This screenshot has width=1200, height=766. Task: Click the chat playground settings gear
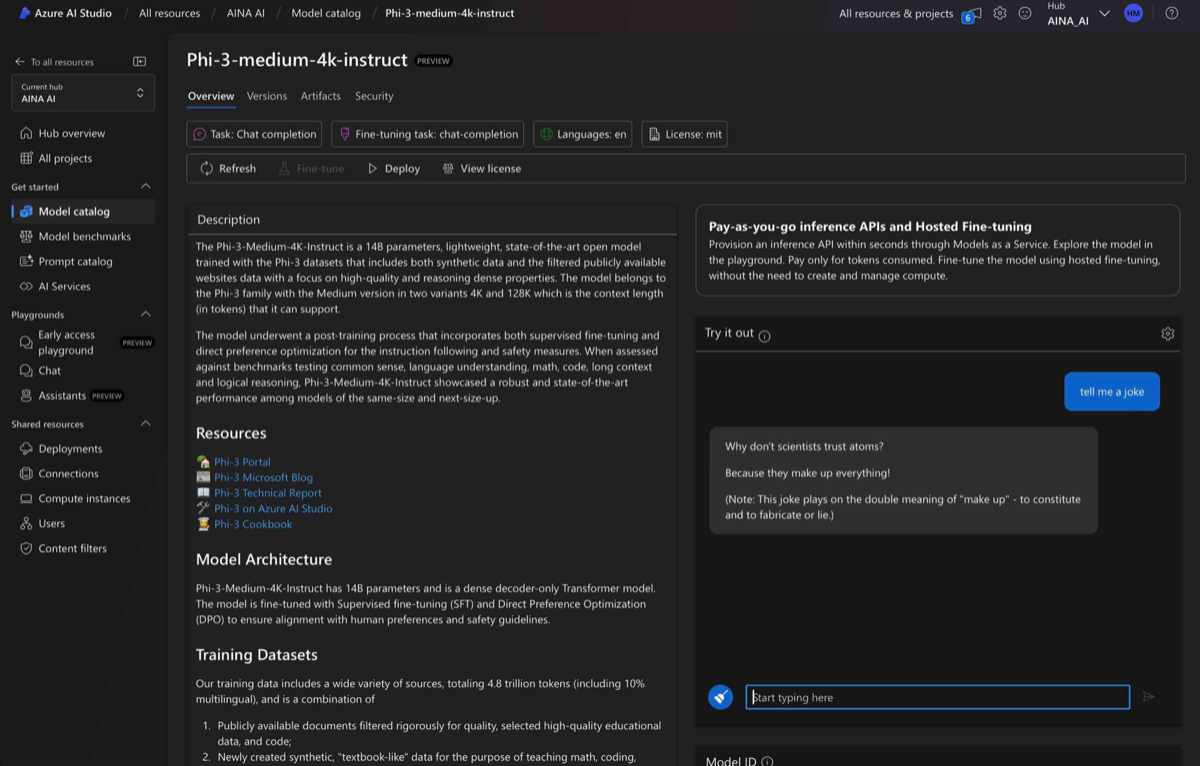1167,334
